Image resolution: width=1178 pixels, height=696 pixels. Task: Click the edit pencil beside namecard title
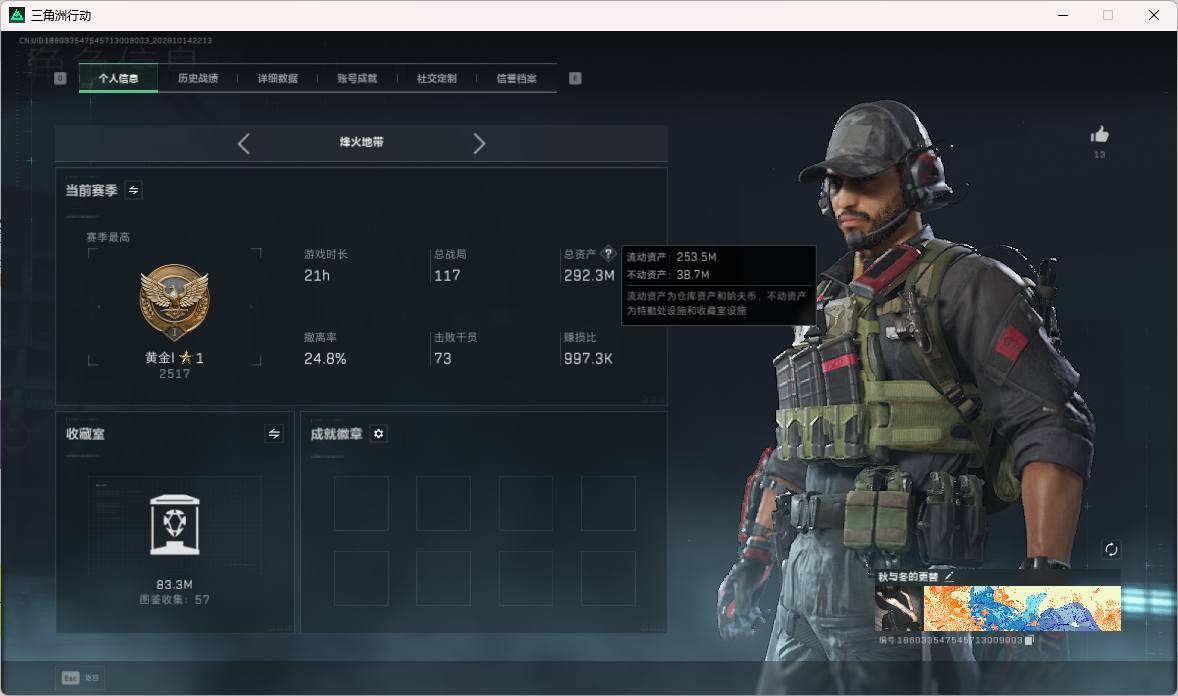(x=949, y=576)
